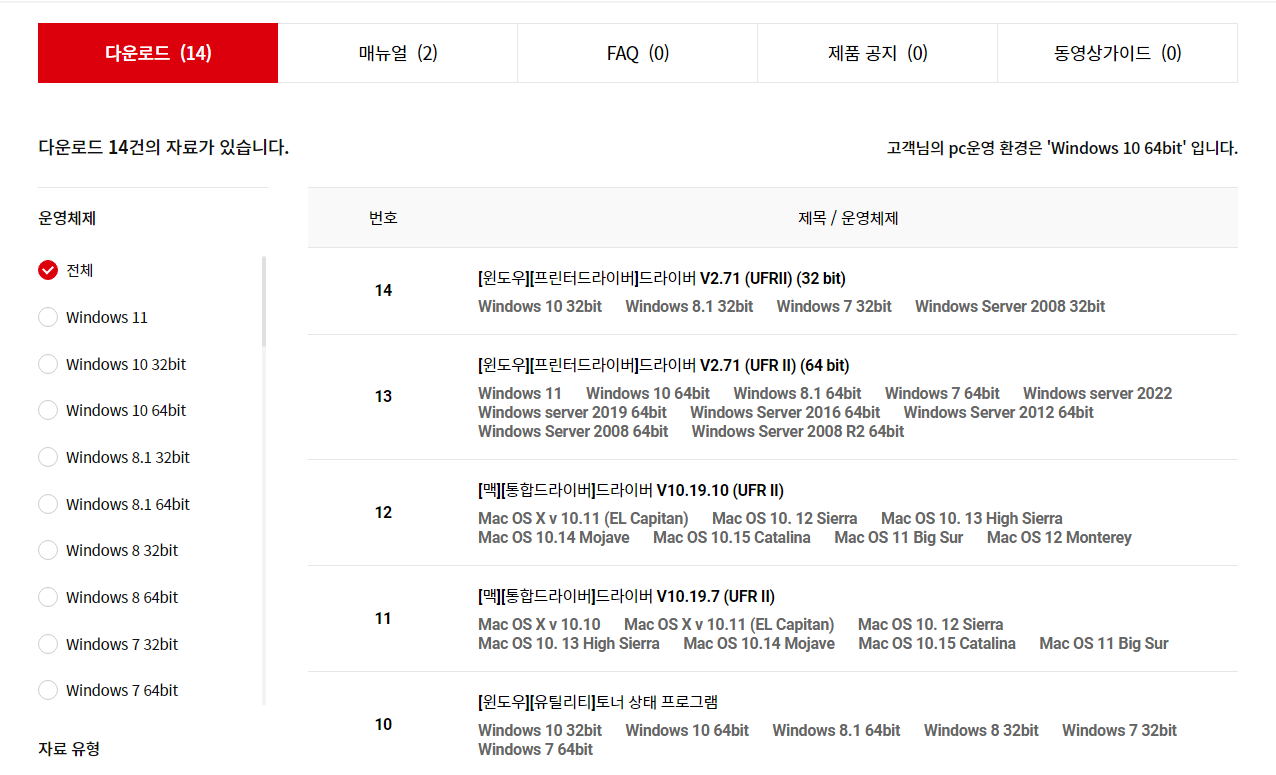Viewport: 1276px width, 775px height.
Task: Open Mac driver V10.19.10 (UFR II) entry
Action: (x=631, y=490)
